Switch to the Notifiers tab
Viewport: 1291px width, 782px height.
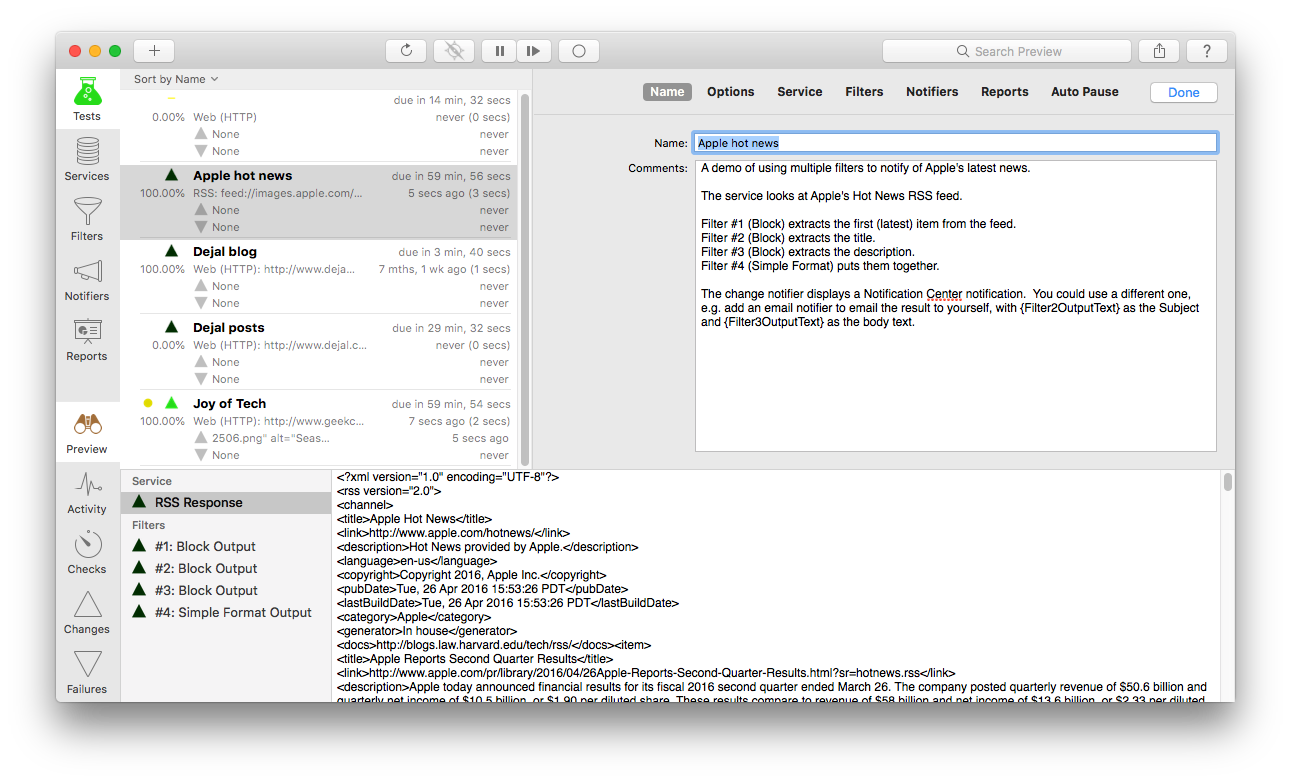932,92
